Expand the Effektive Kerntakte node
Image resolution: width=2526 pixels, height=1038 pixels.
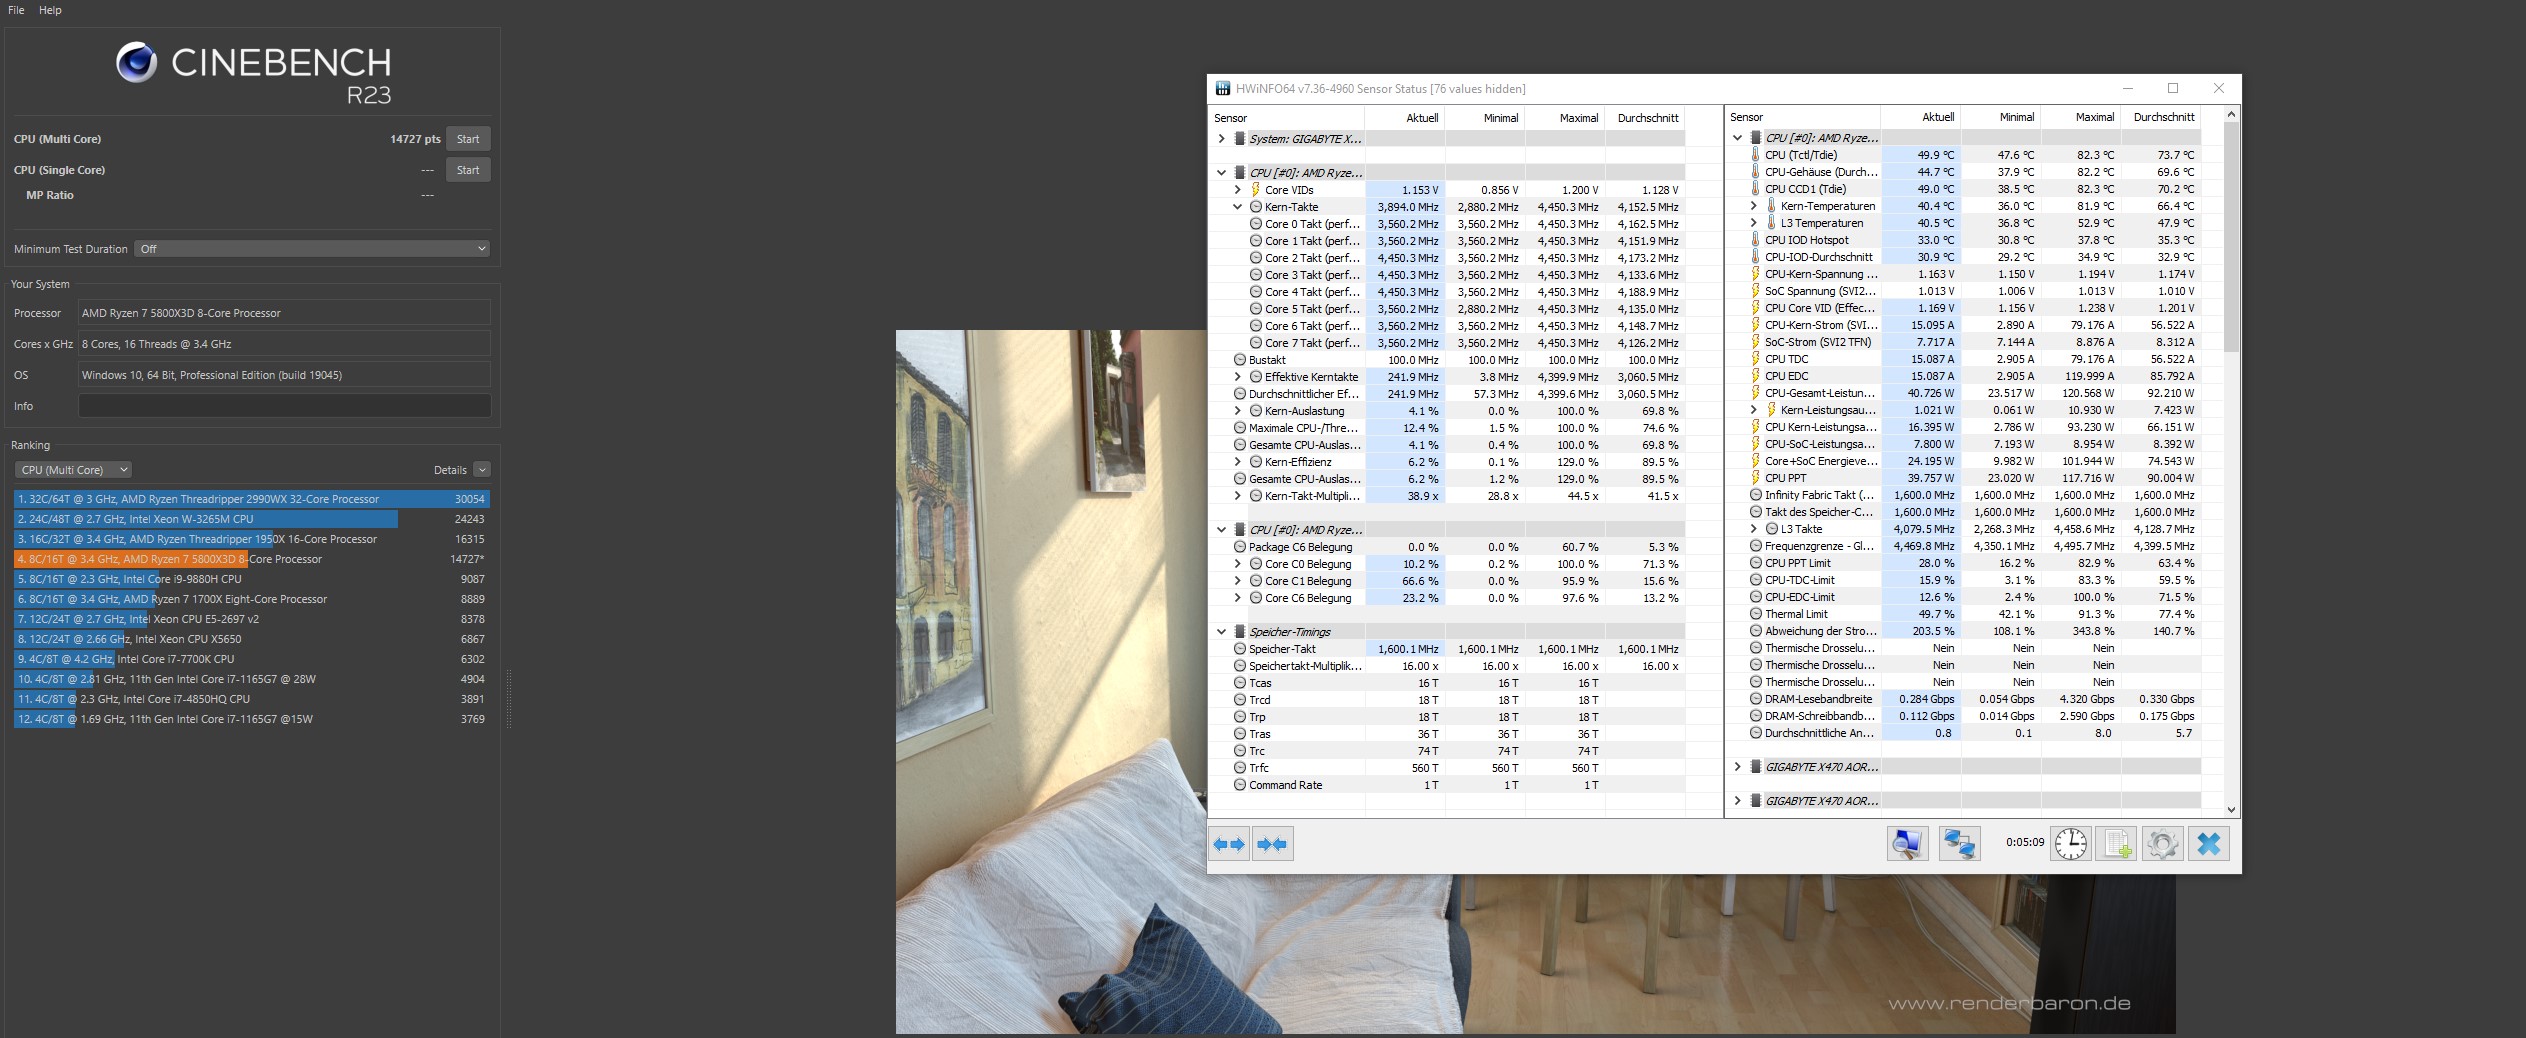pyautogui.click(x=1237, y=377)
